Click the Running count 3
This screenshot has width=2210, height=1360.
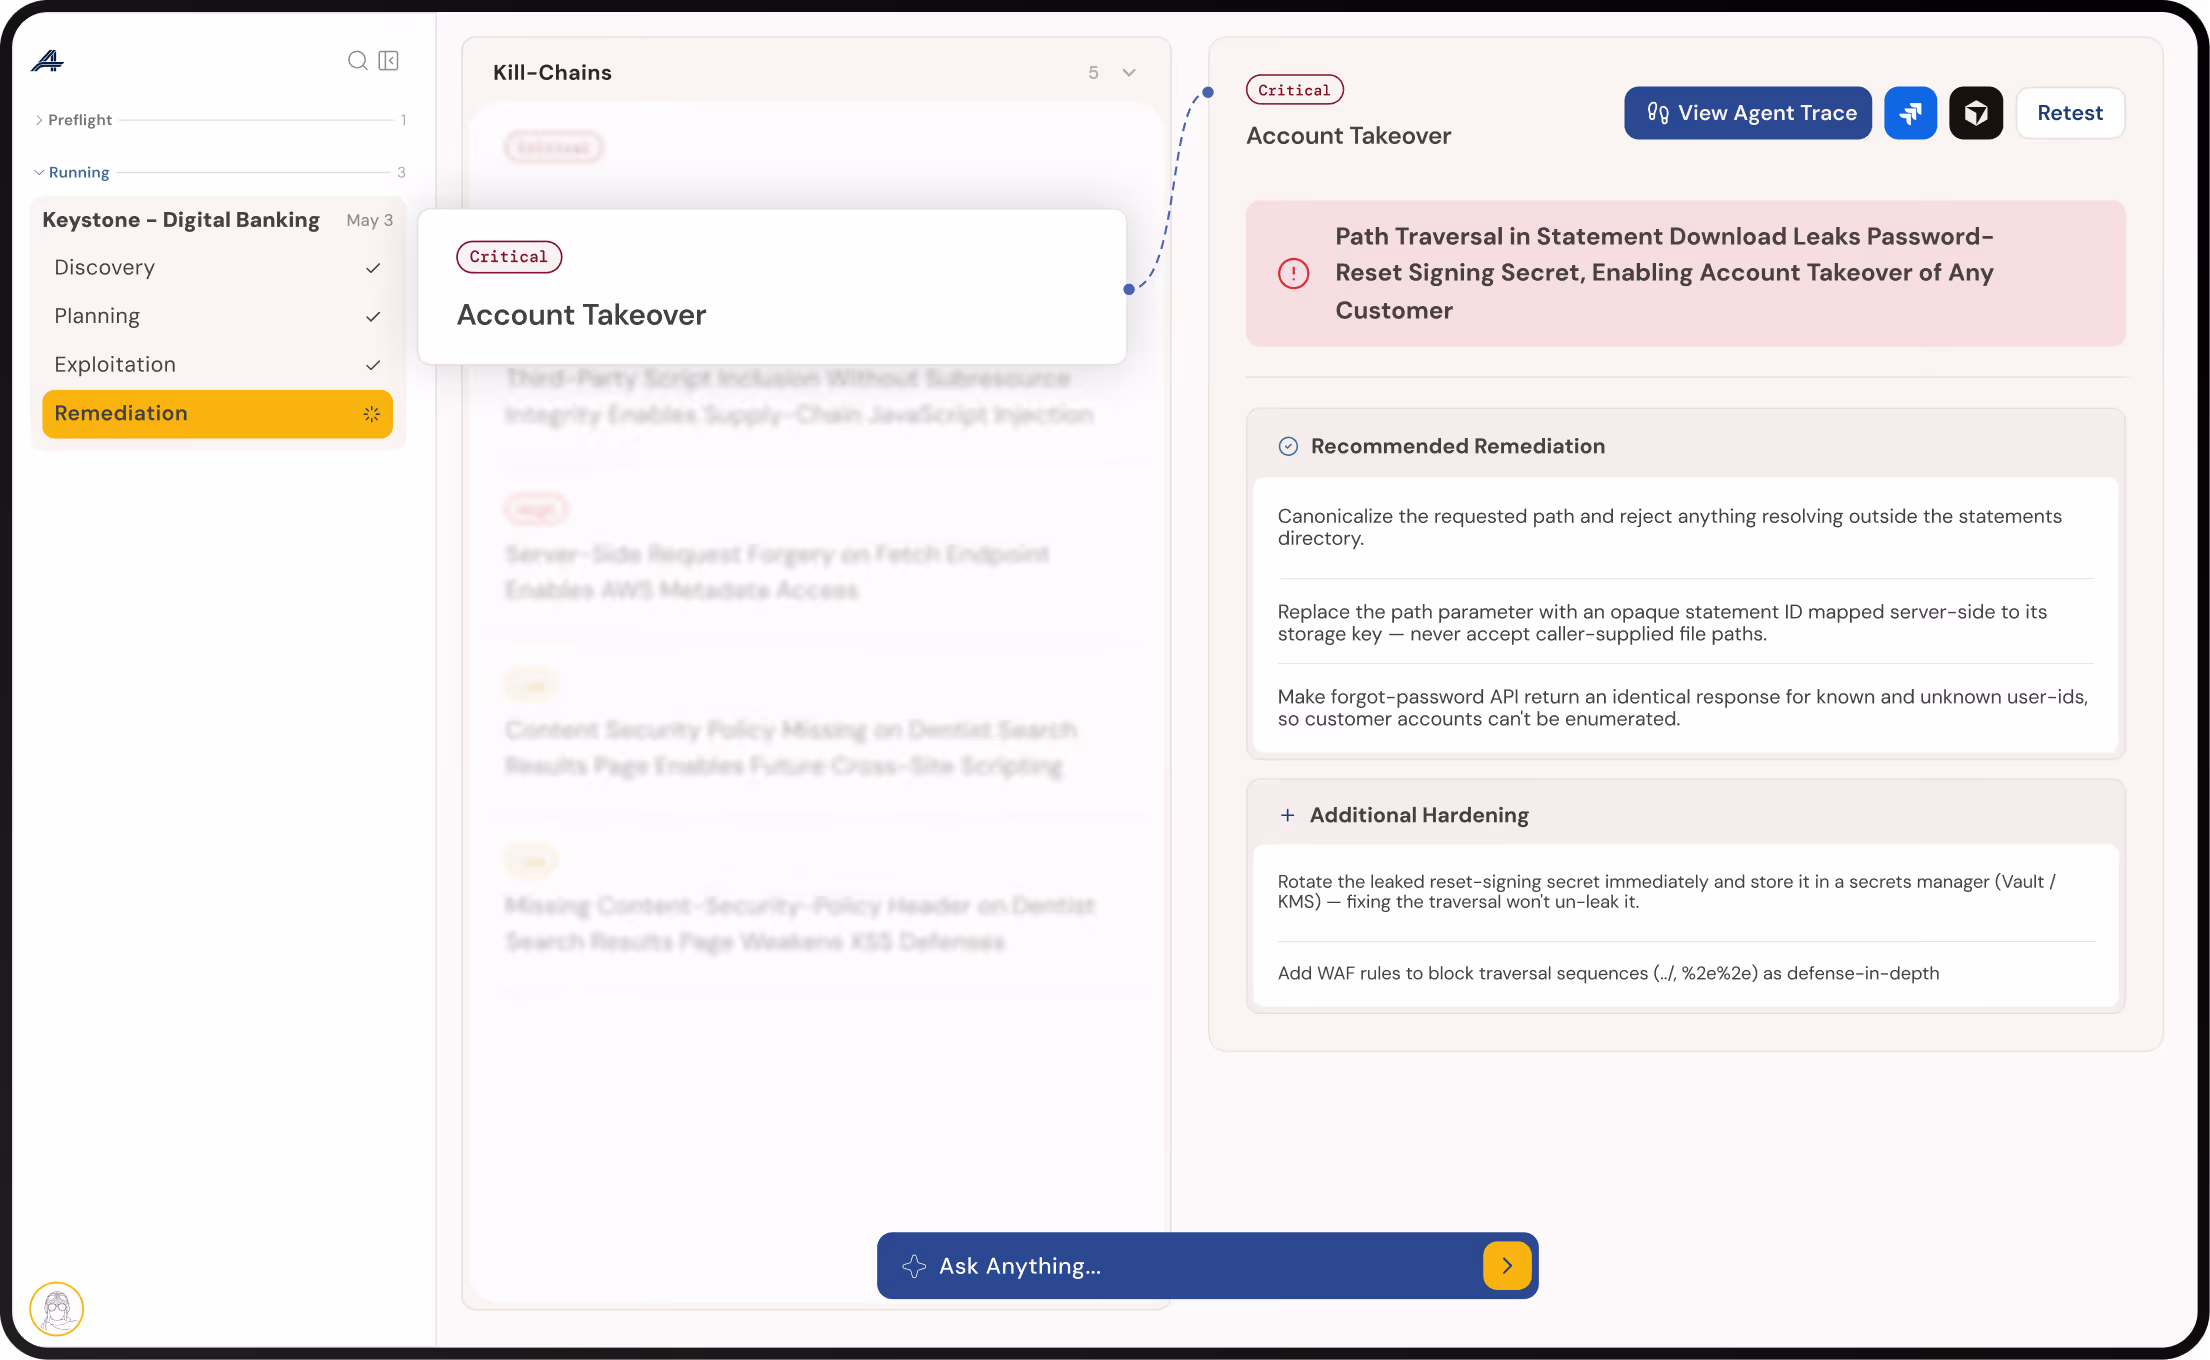pyautogui.click(x=401, y=172)
